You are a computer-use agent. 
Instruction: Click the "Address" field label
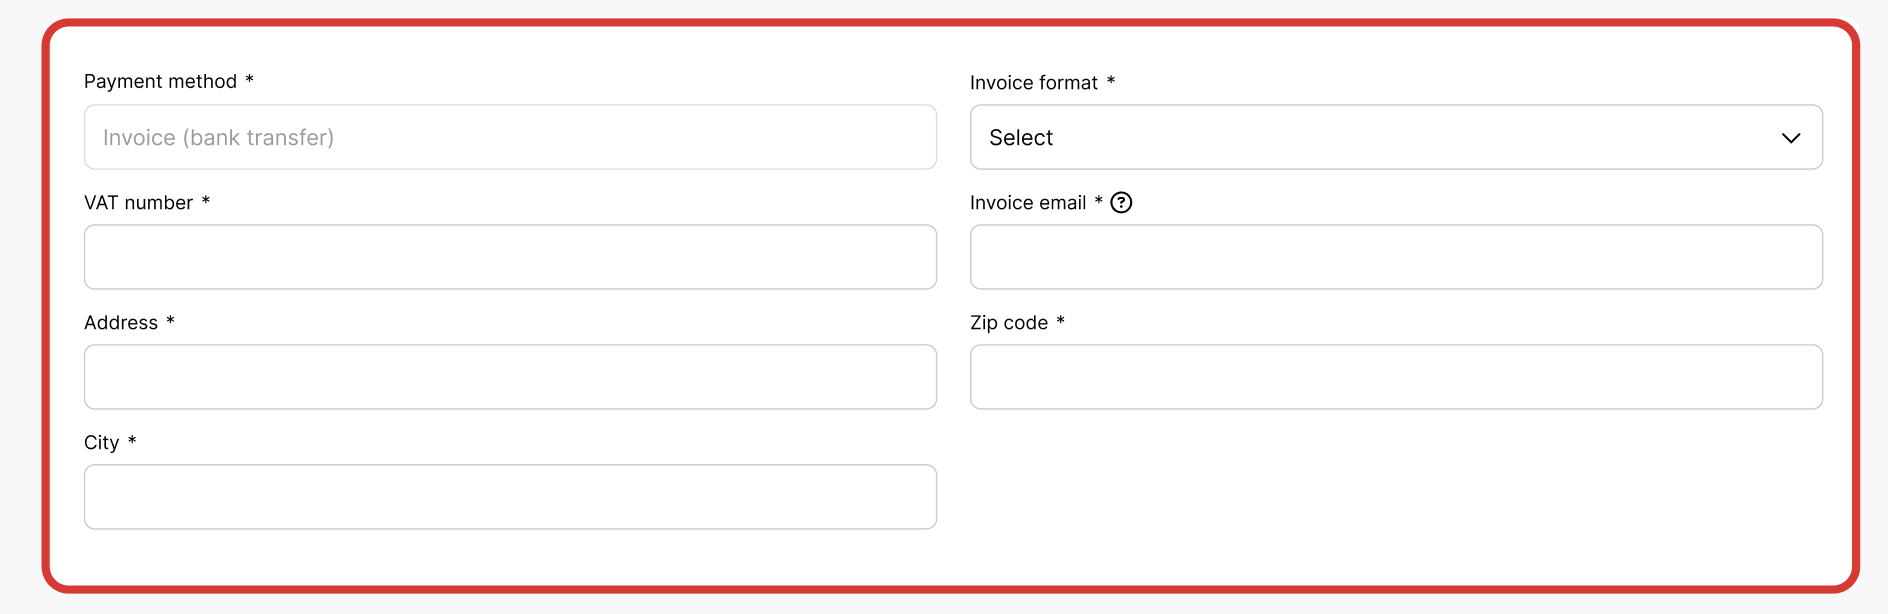click(x=121, y=323)
